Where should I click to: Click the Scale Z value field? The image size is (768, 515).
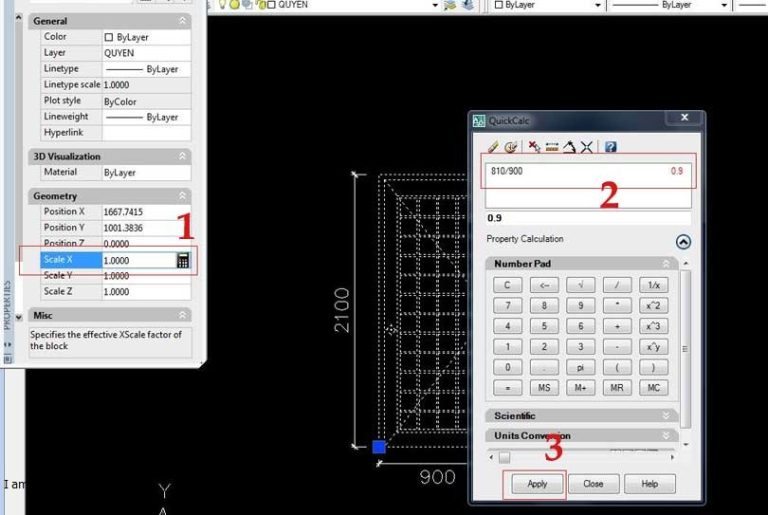(146, 292)
